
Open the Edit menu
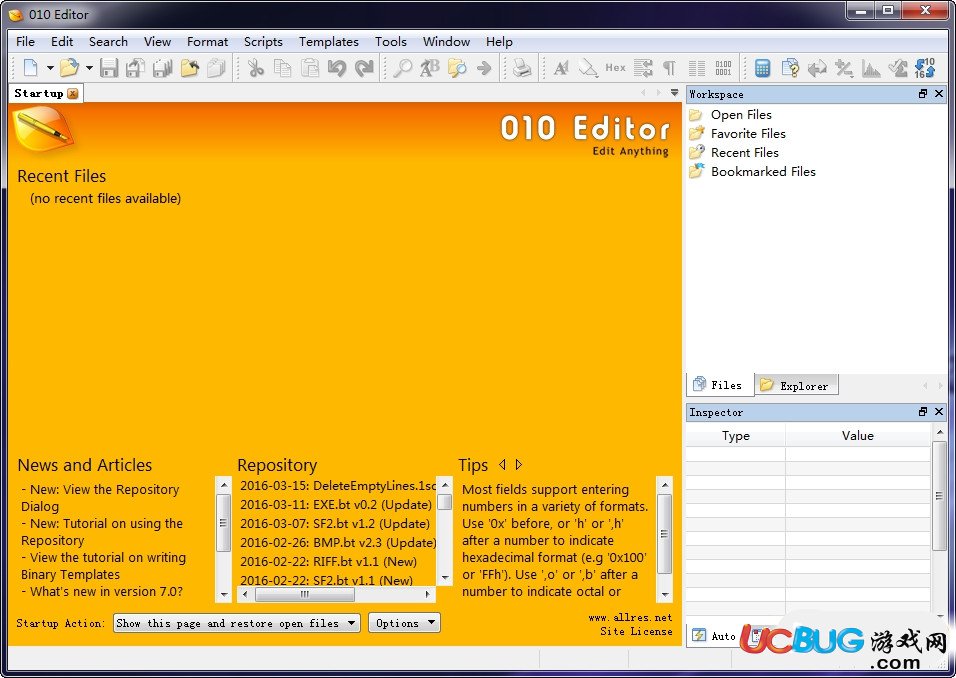[62, 41]
